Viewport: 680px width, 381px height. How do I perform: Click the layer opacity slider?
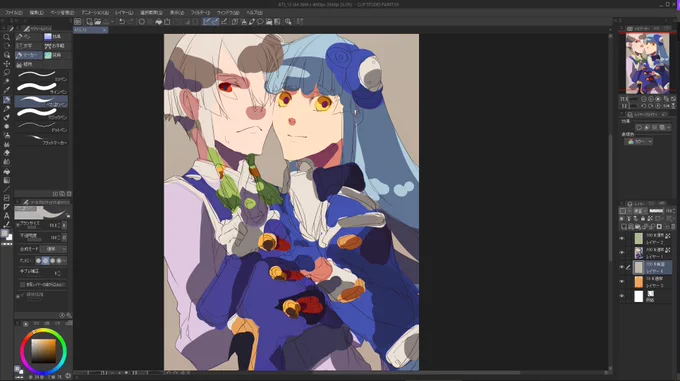[x=655, y=211]
